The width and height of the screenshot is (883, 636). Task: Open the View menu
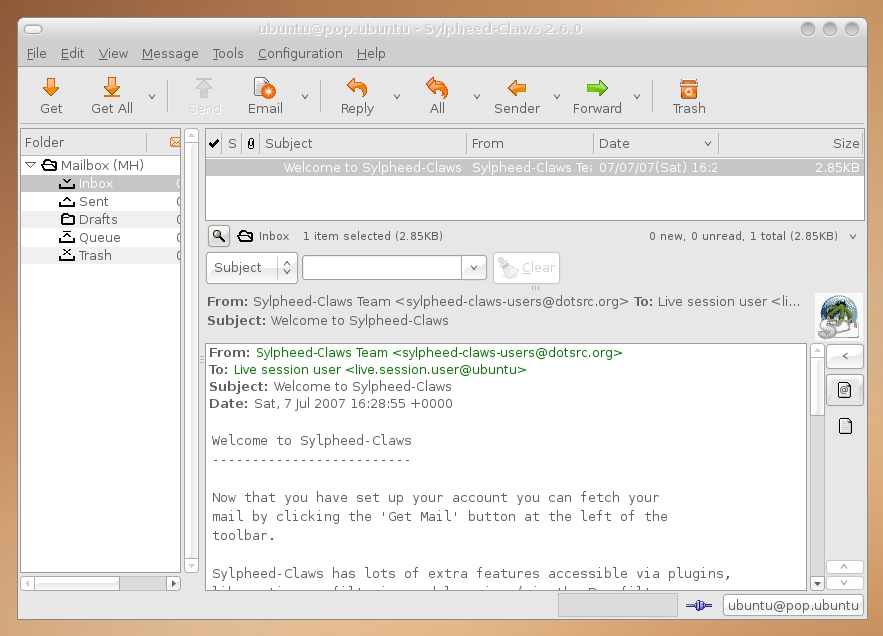point(113,54)
